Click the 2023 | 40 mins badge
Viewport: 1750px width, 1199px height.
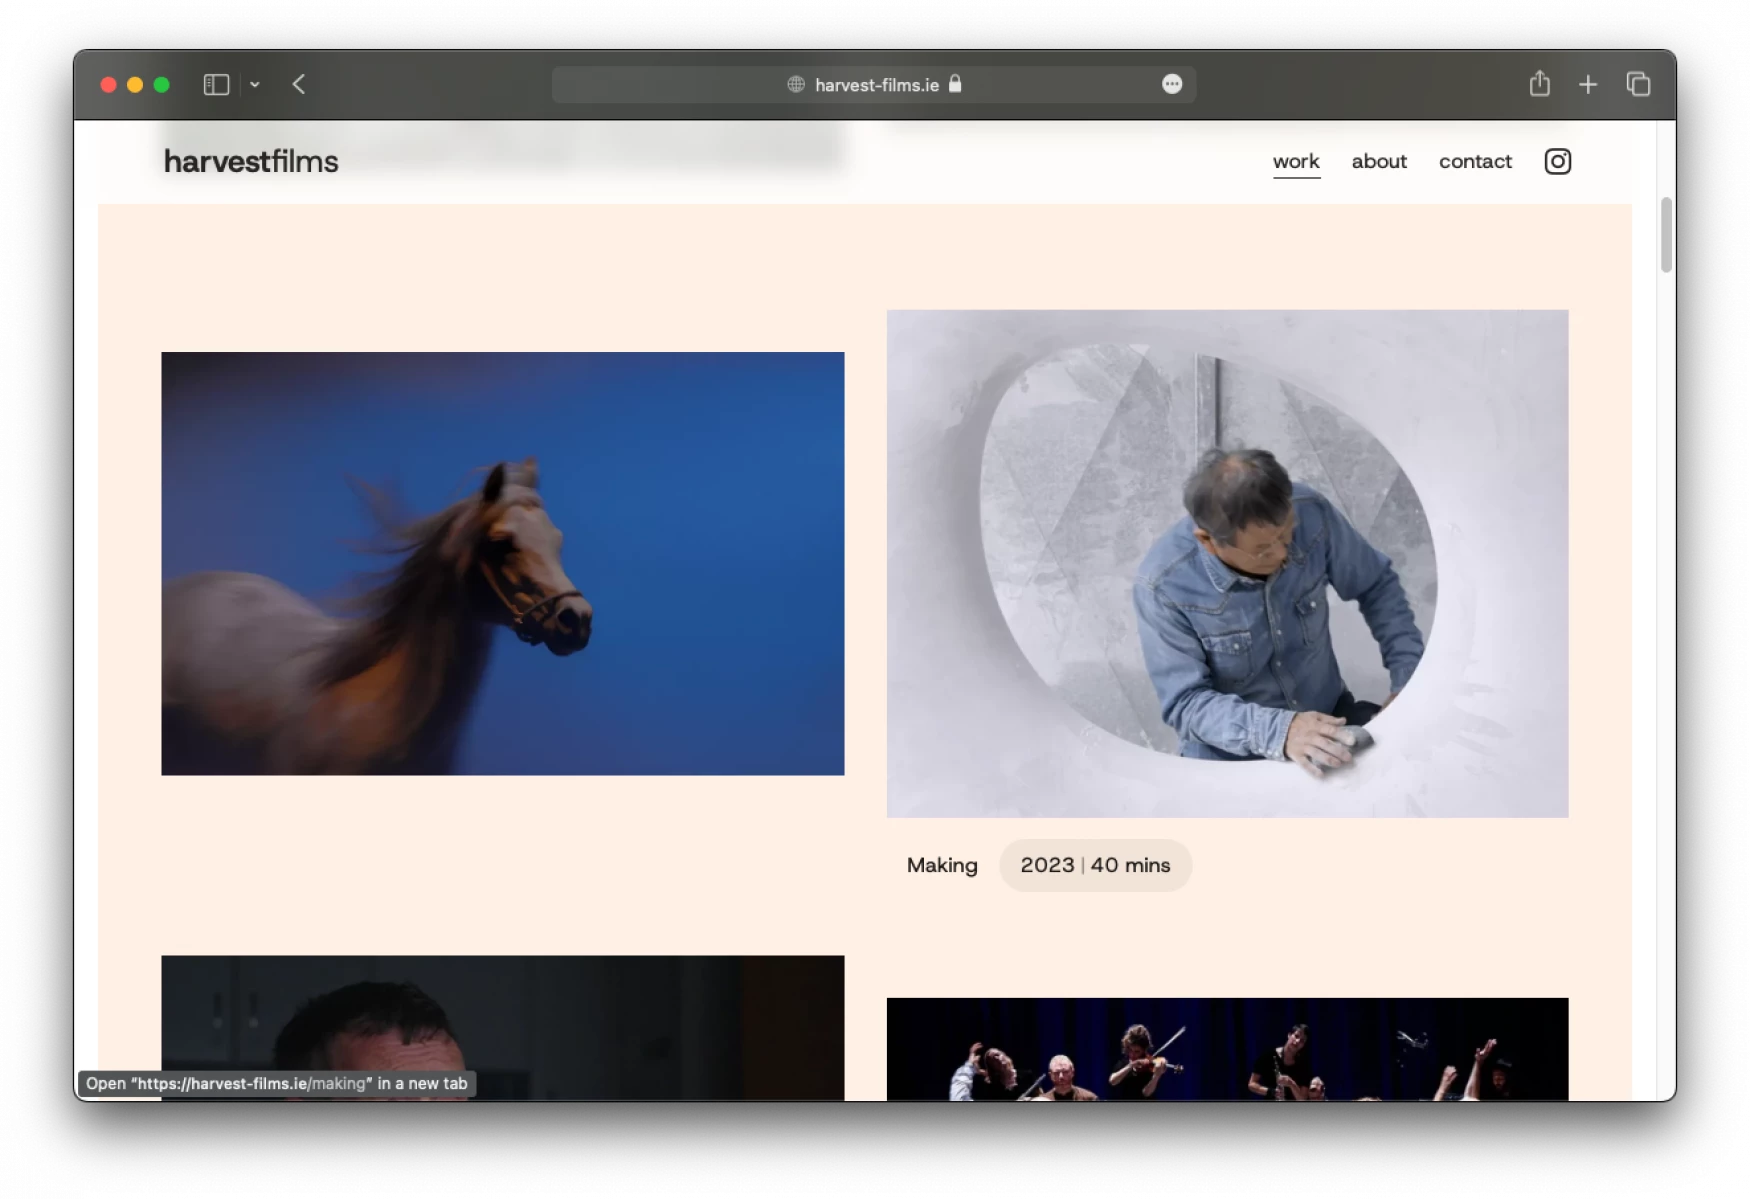[1095, 865]
